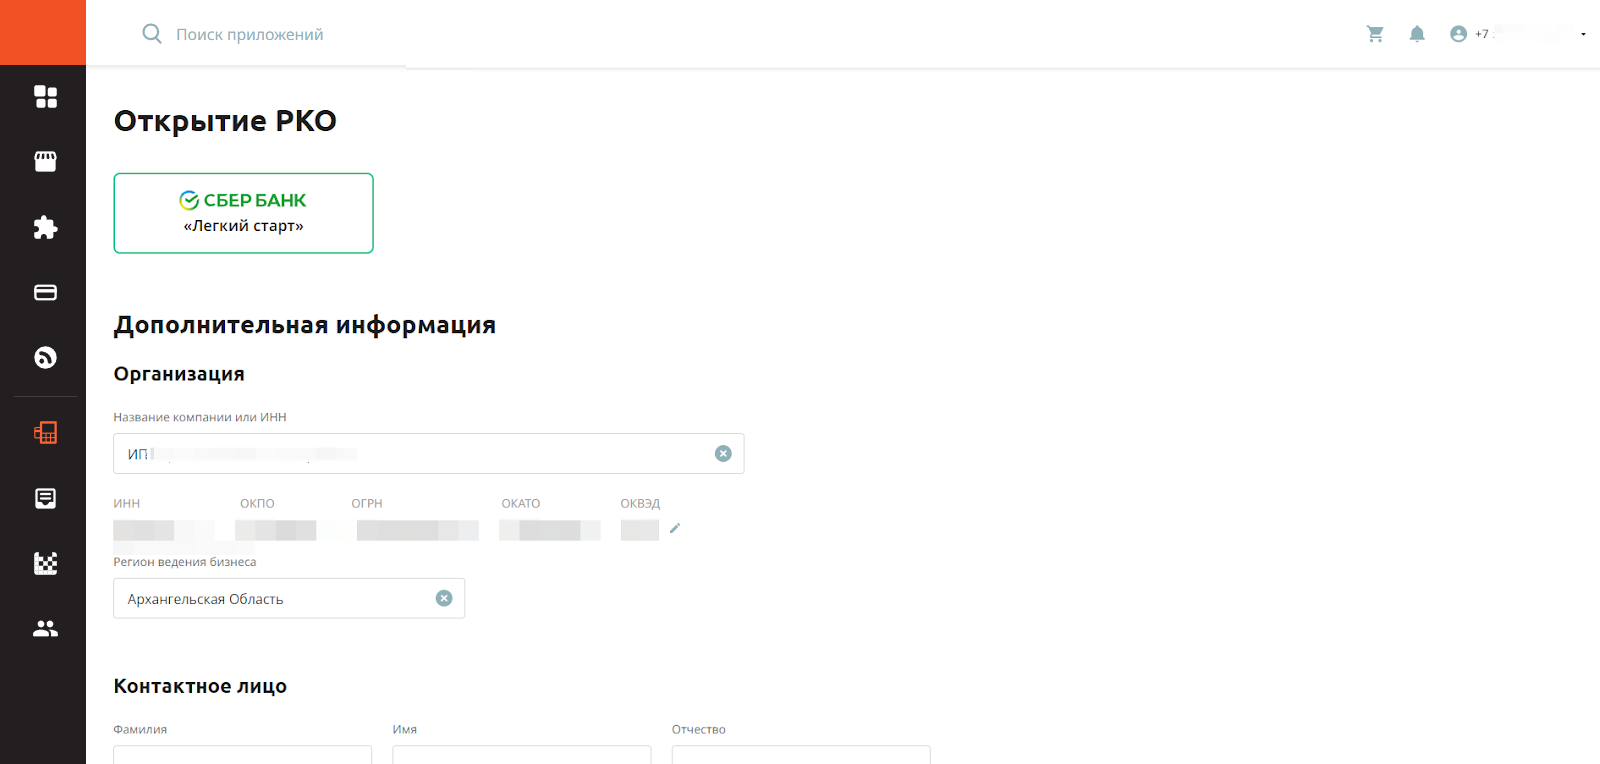Viewport: 1600px width, 764px height.
Task: Click the «ОКАТО» column label
Action: [521, 504]
